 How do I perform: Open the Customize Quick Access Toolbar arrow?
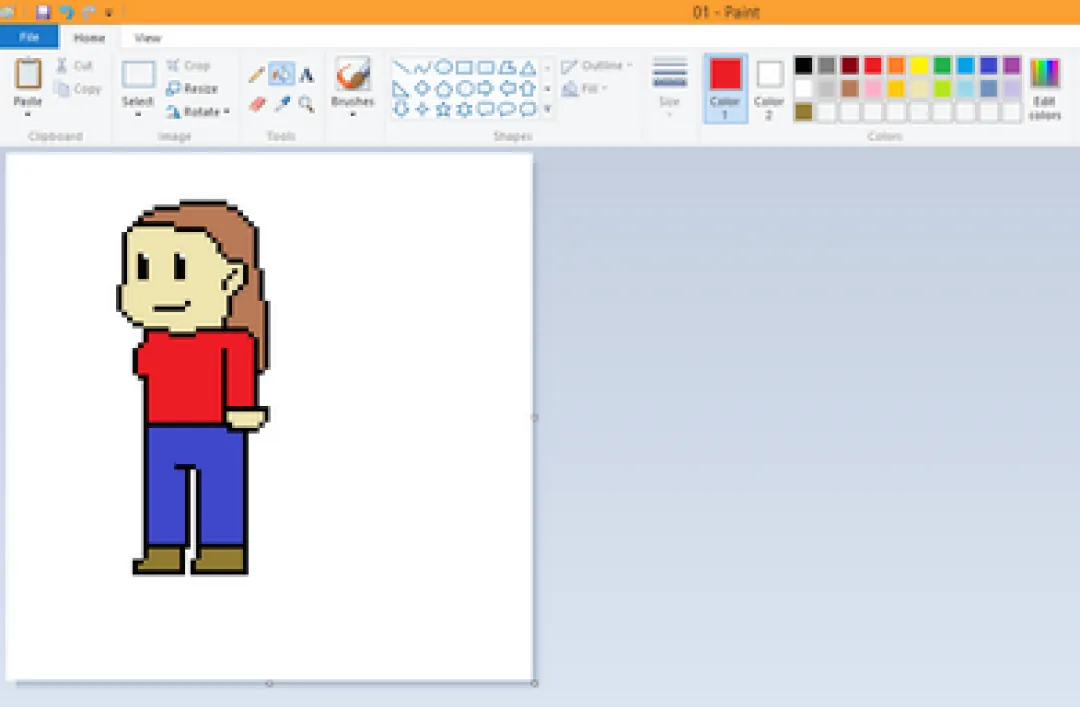[108, 12]
